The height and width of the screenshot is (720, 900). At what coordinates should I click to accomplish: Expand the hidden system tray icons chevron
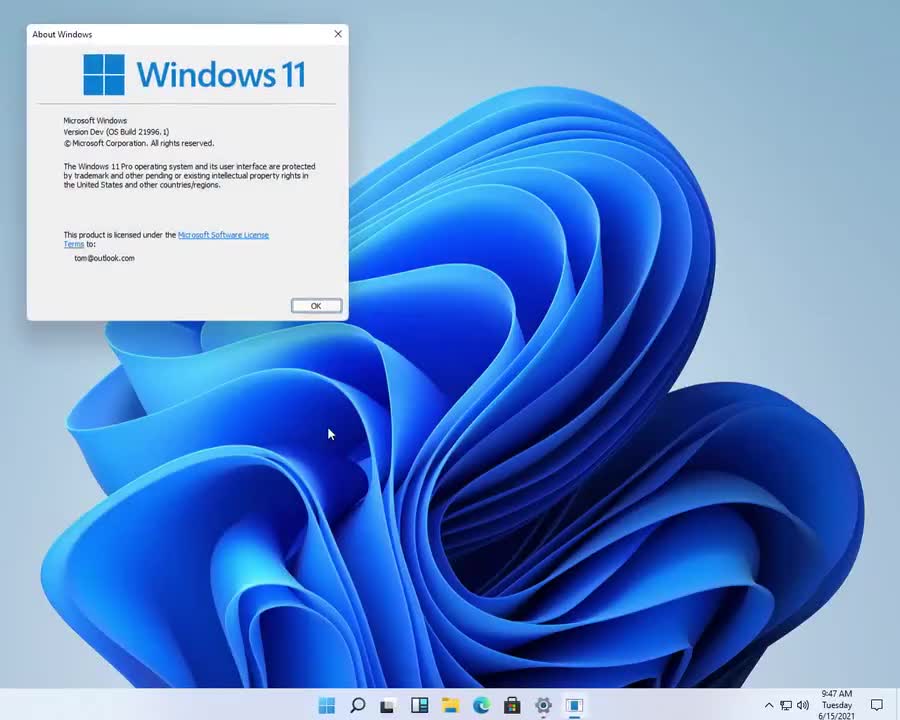tap(768, 705)
